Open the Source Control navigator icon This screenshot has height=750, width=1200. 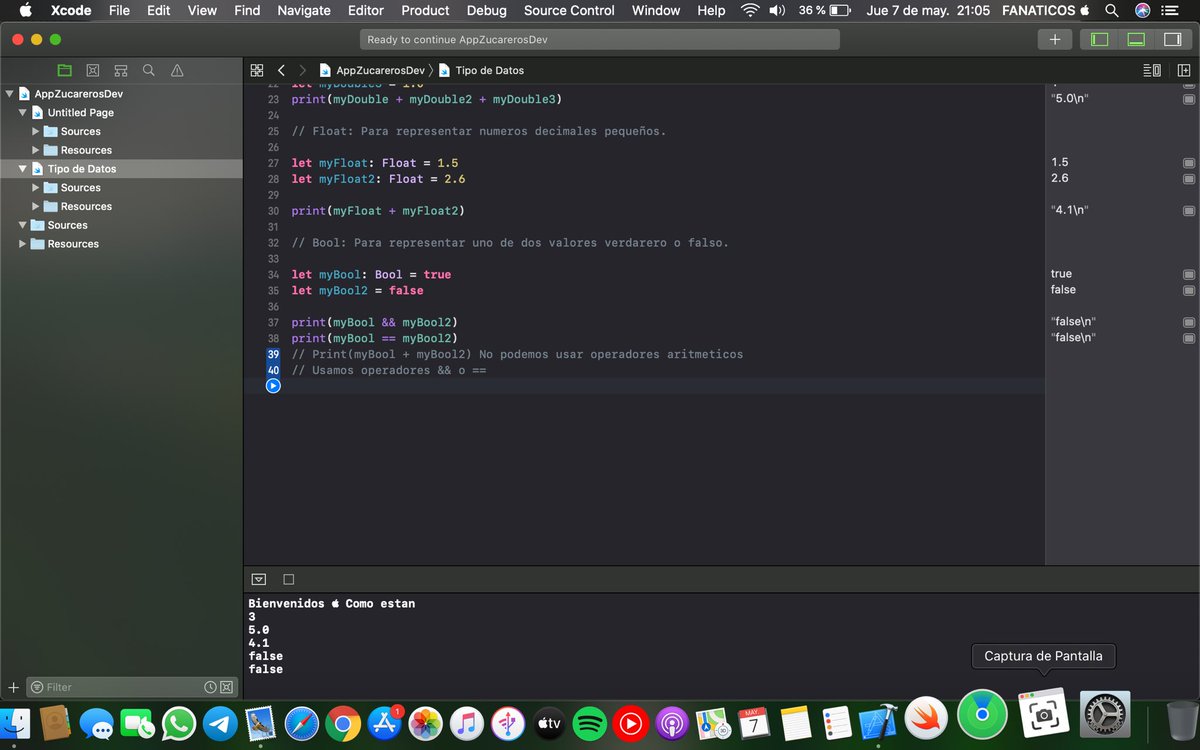[93, 70]
